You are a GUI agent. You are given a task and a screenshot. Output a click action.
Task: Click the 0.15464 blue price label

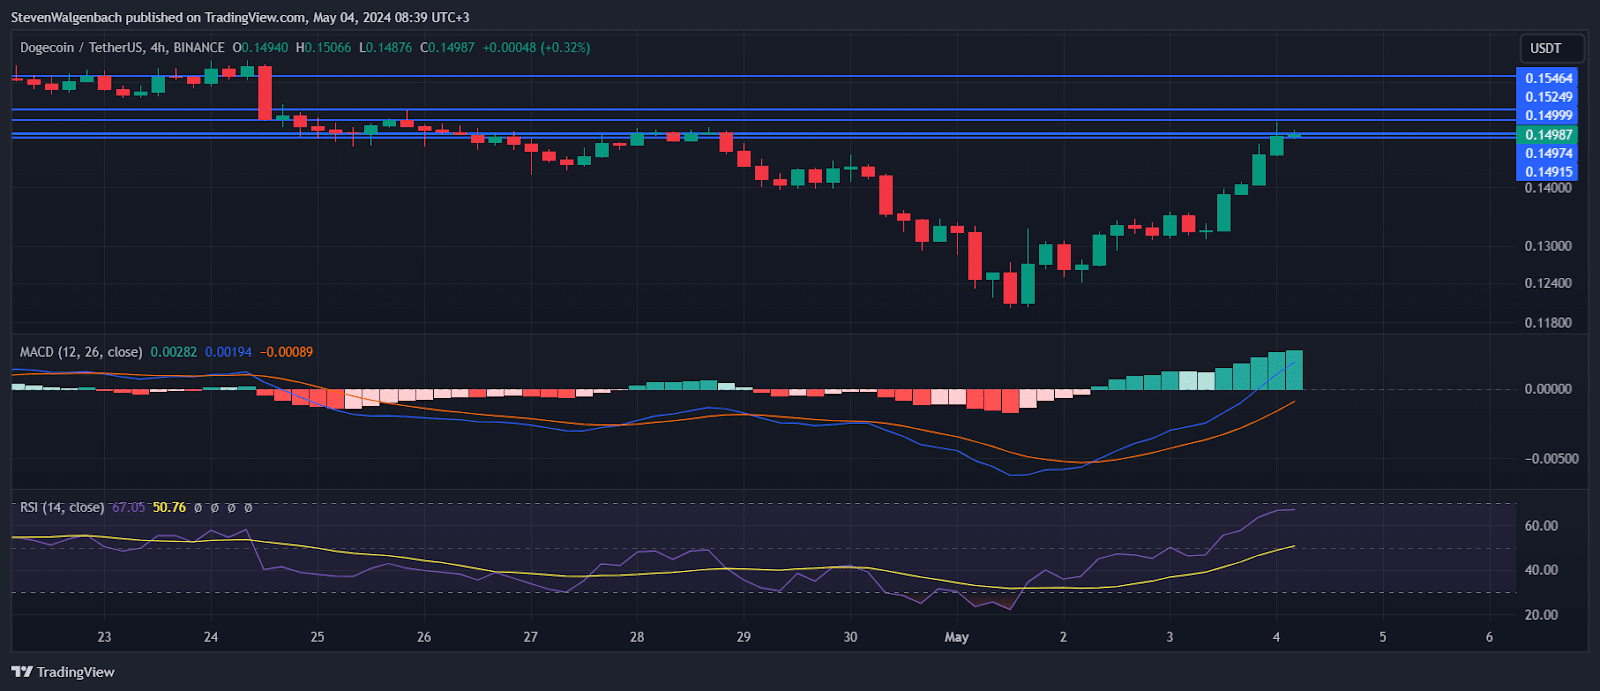pyautogui.click(x=1548, y=78)
